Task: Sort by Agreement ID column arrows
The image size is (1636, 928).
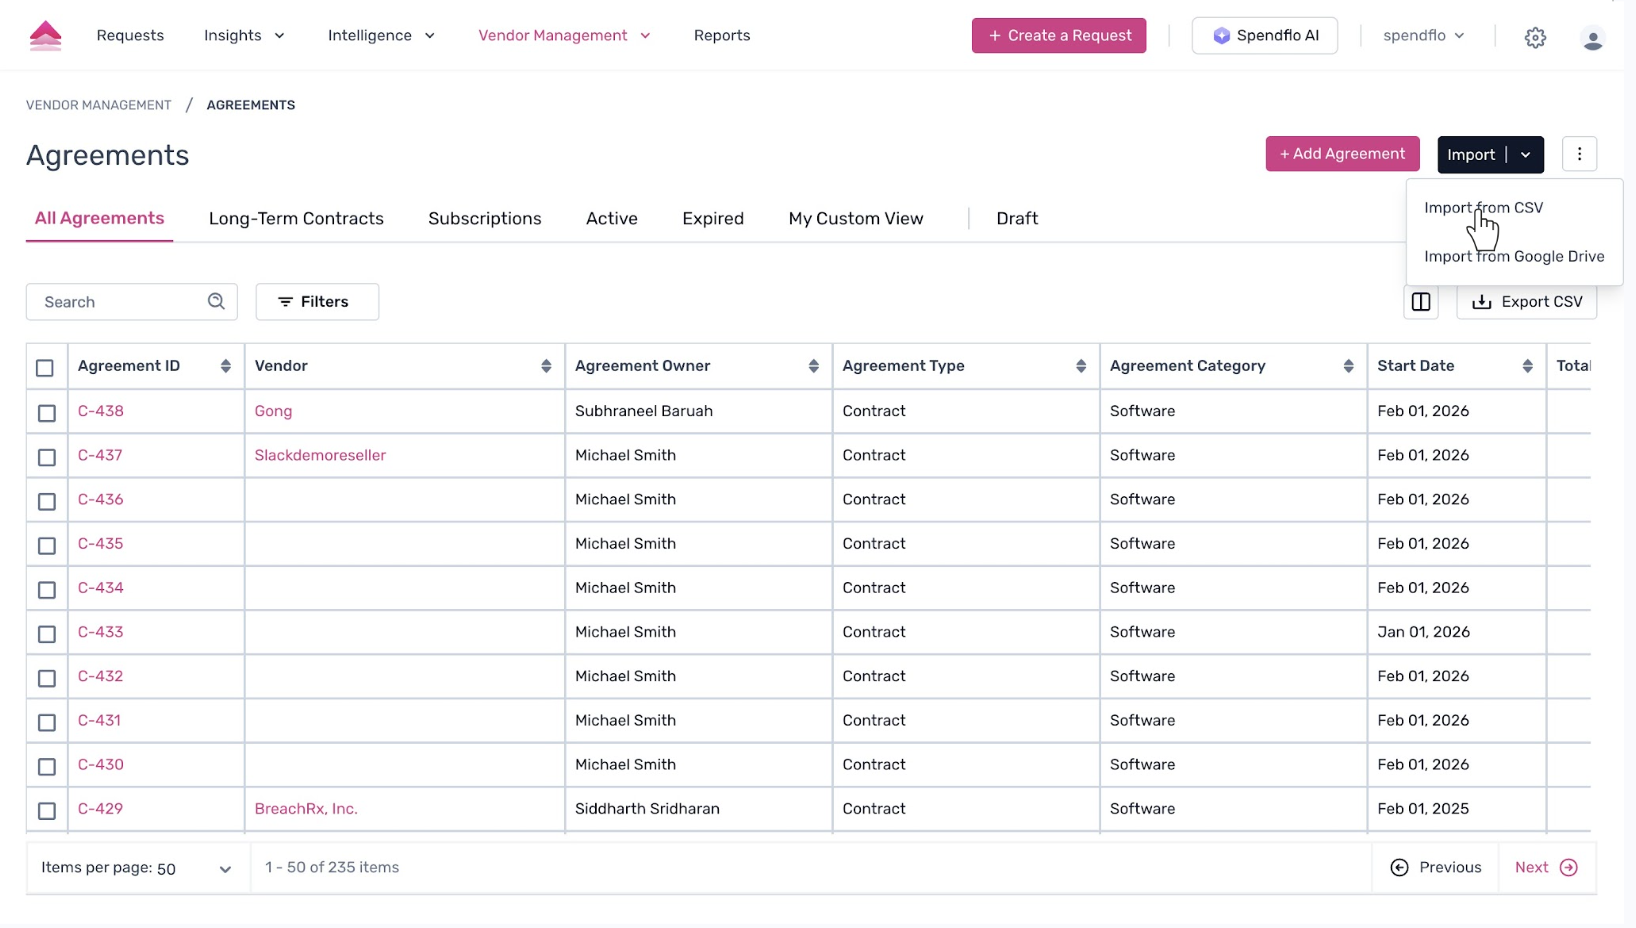Action: 225,366
